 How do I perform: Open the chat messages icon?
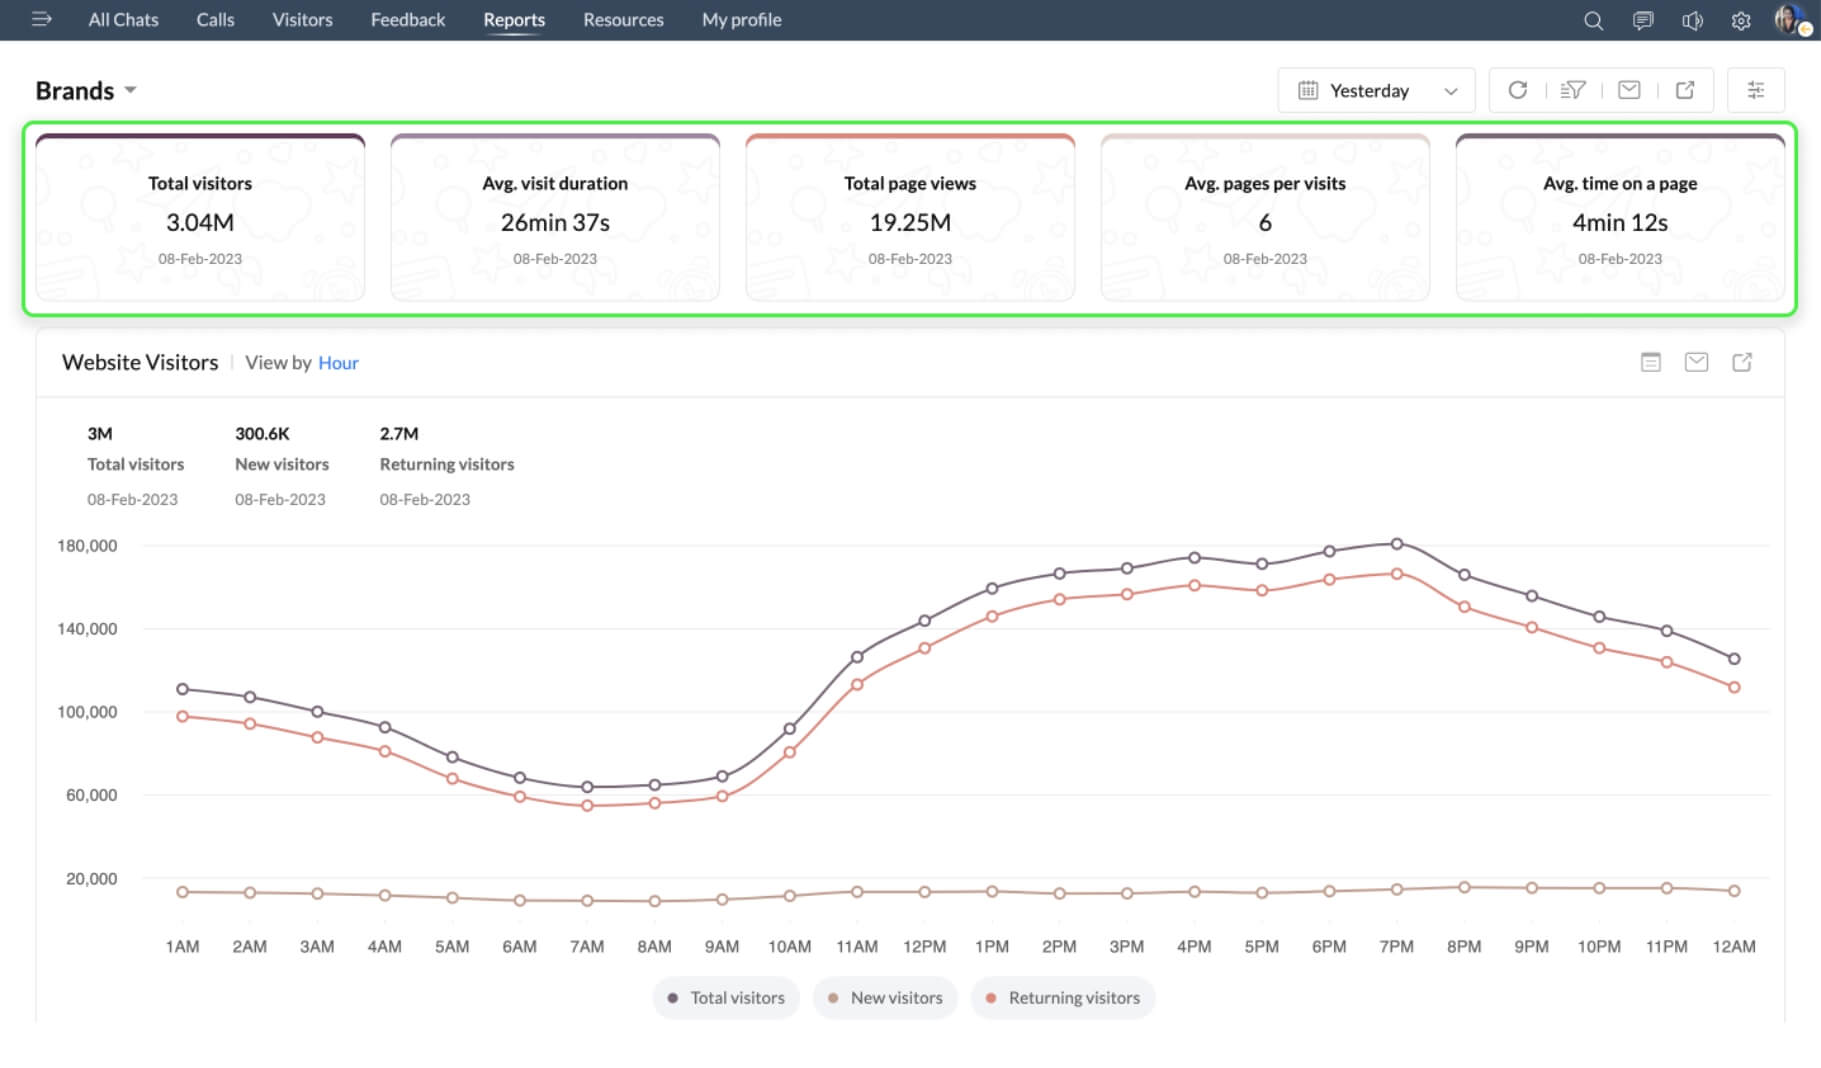(1642, 21)
